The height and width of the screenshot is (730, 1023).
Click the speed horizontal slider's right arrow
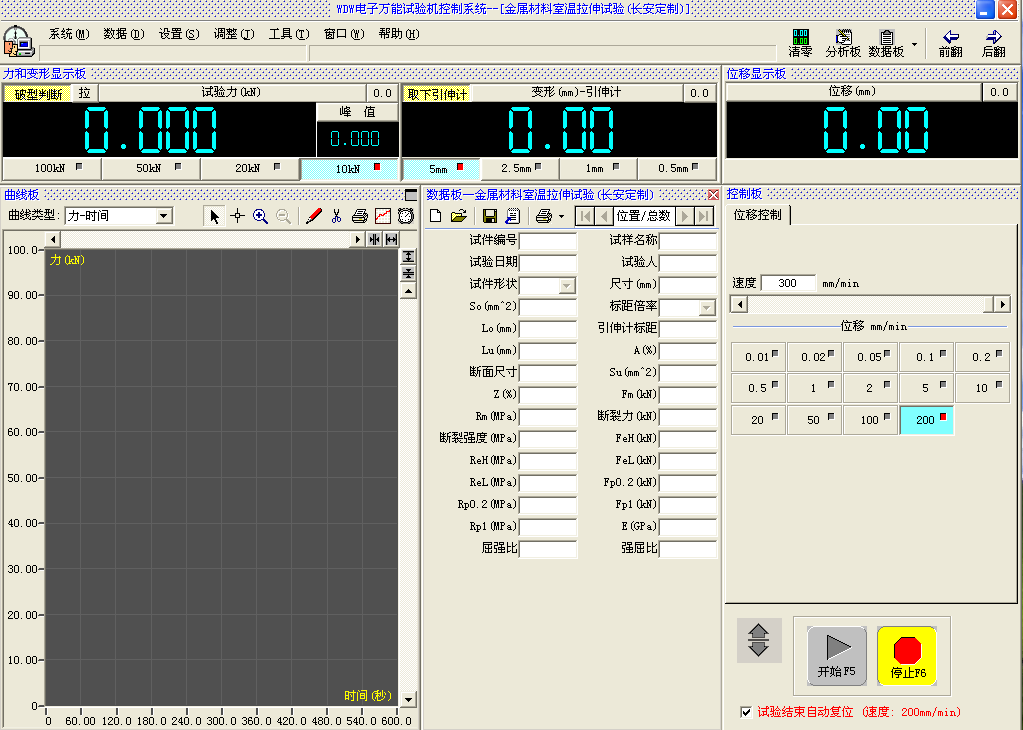[1001, 304]
